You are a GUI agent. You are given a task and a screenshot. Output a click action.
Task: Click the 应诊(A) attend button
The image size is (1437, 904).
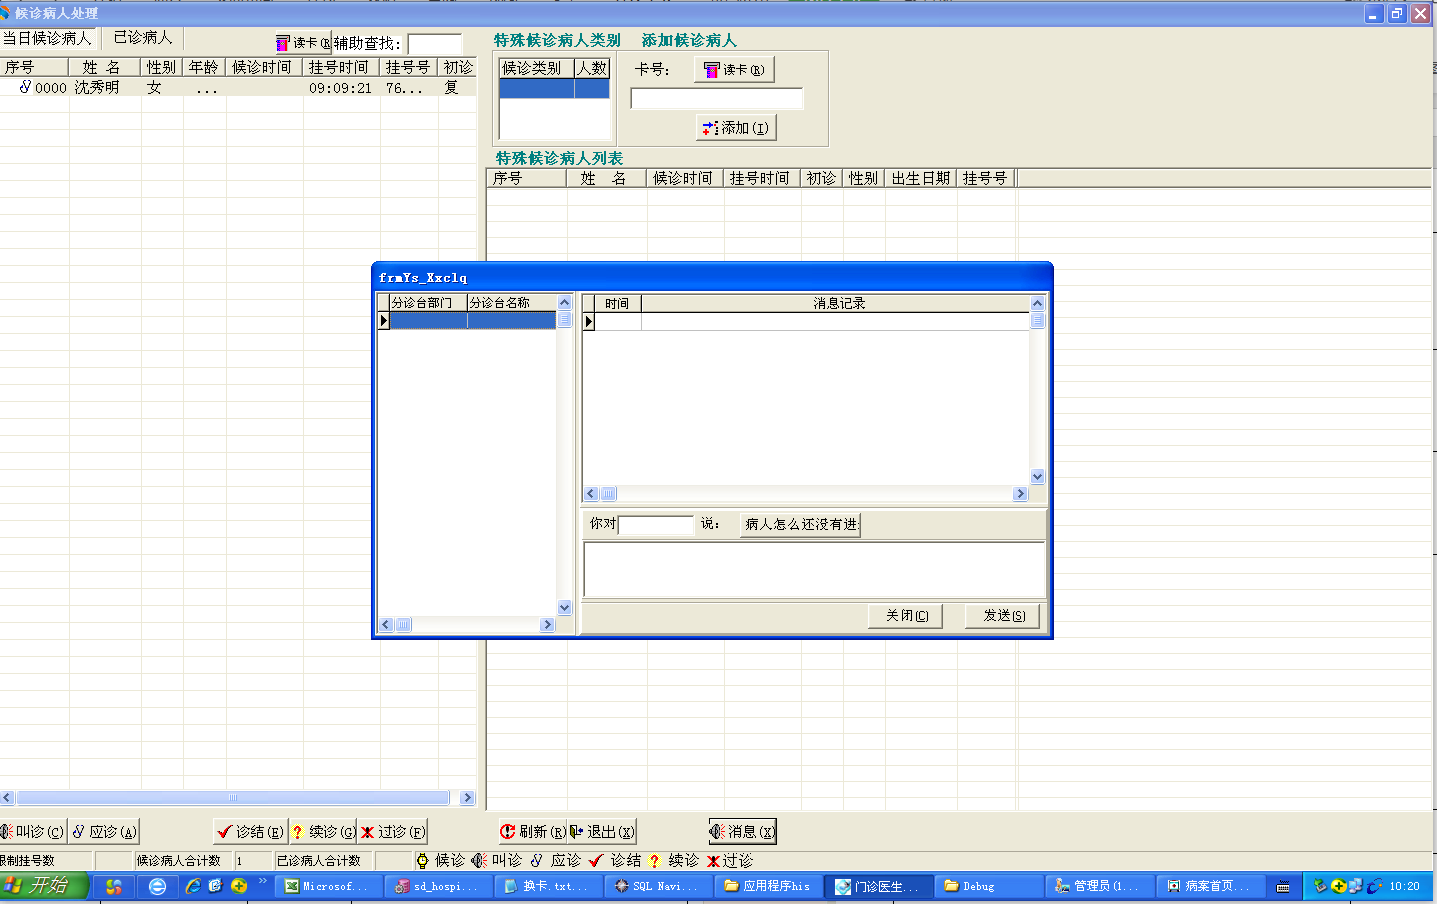pos(104,831)
